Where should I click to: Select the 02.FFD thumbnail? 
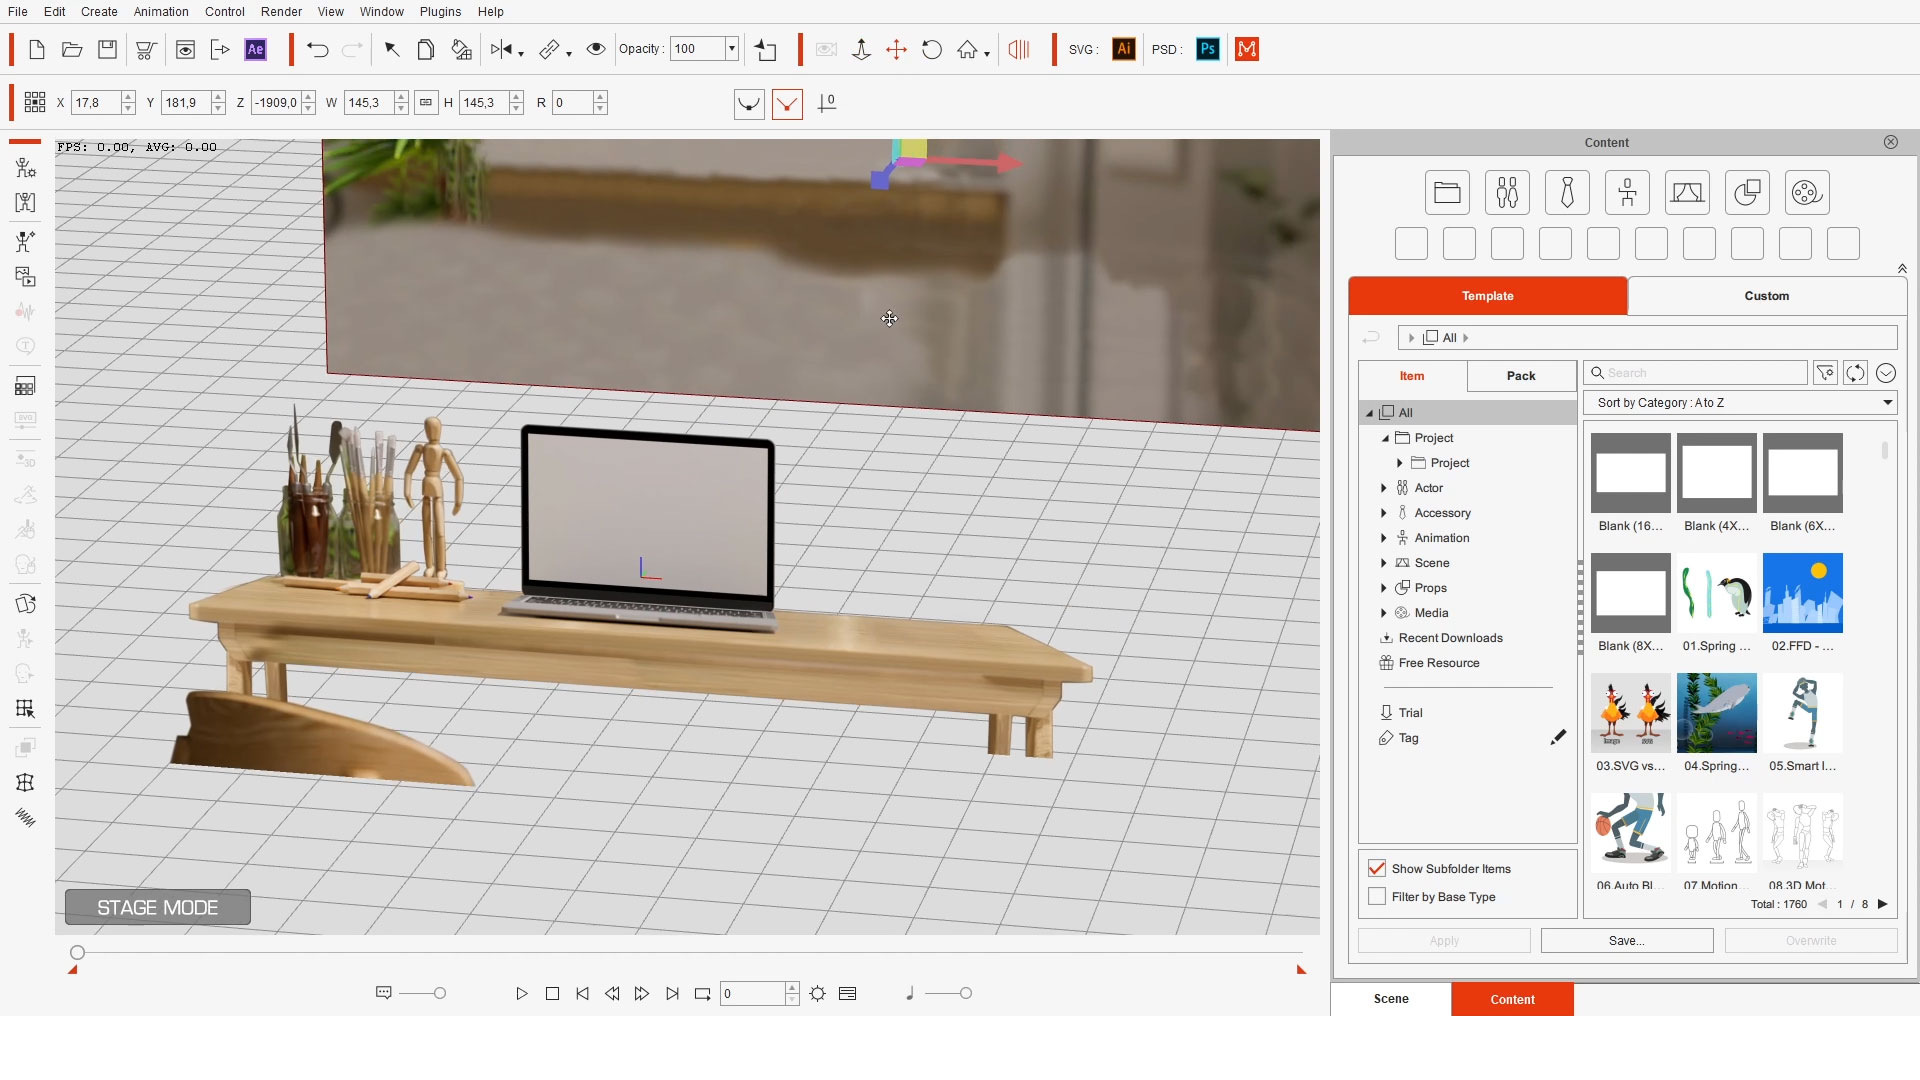[1802, 603]
